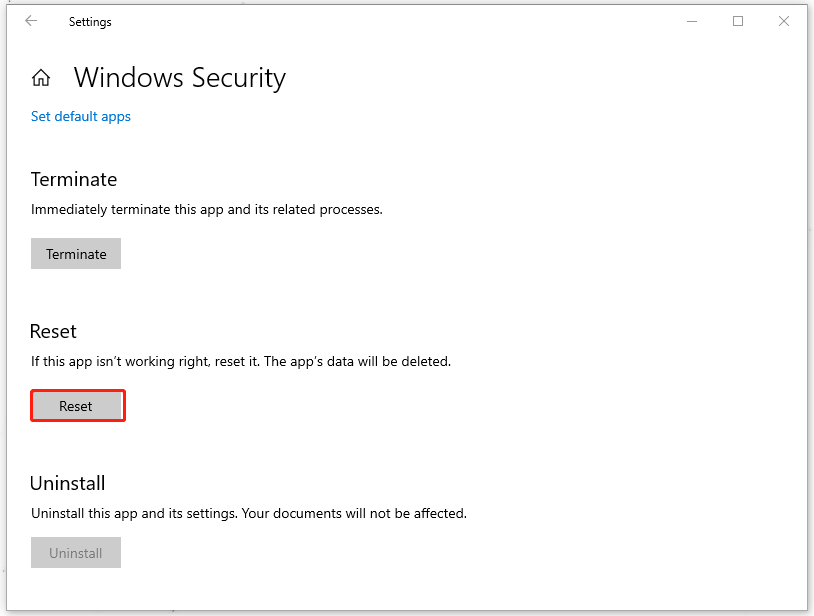This screenshot has width=814, height=616.
Task: Click the Reset section heading
Action: 53,331
